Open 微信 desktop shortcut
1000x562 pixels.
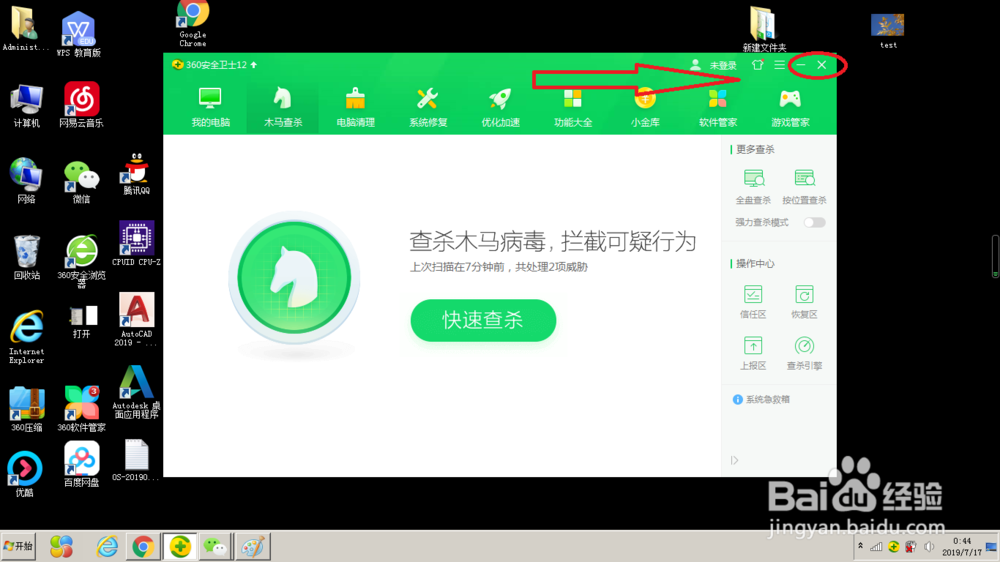pyautogui.click(x=81, y=181)
